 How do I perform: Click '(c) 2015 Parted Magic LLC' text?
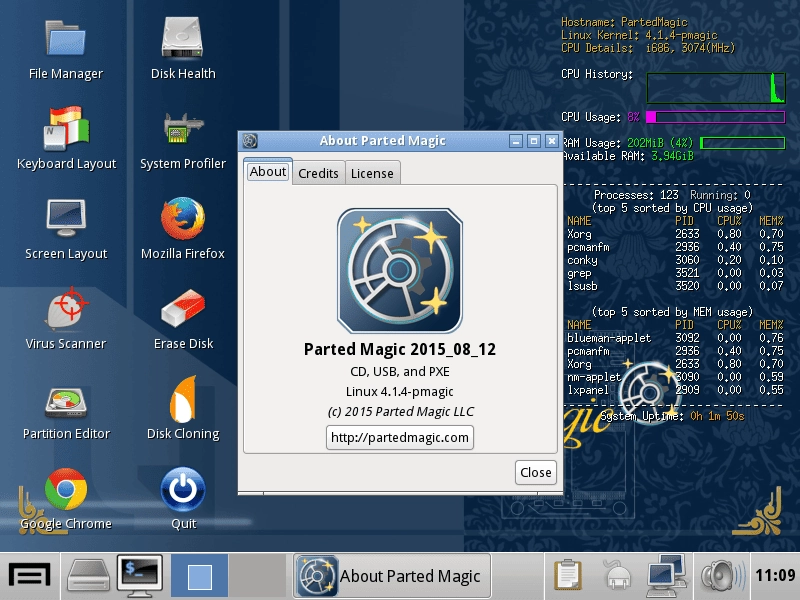401,411
